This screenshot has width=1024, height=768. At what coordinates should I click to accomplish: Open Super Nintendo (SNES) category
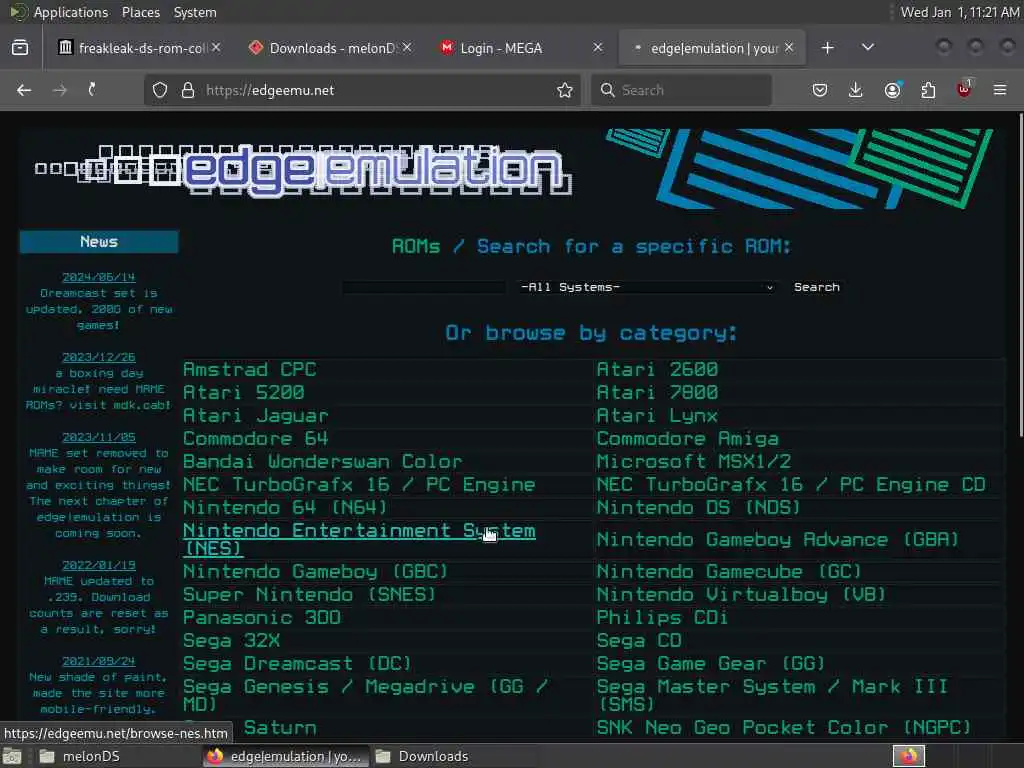310,595
